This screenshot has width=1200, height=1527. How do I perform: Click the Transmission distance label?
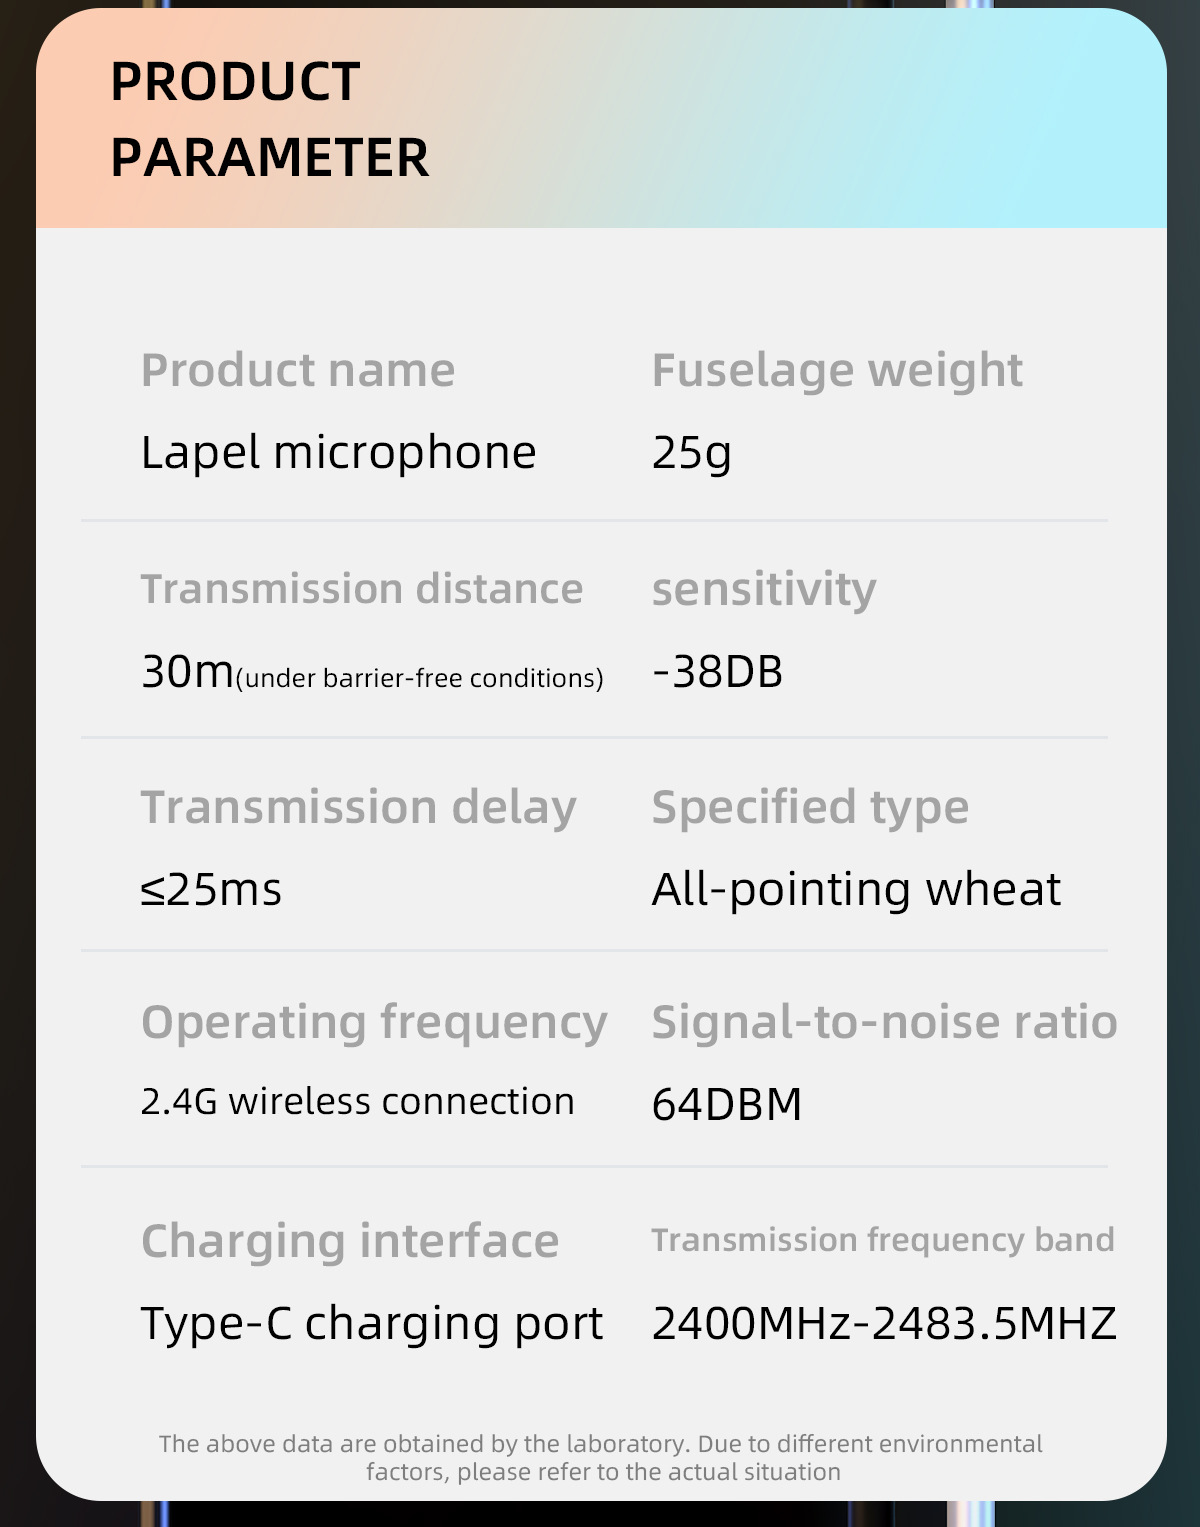click(x=361, y=589)
